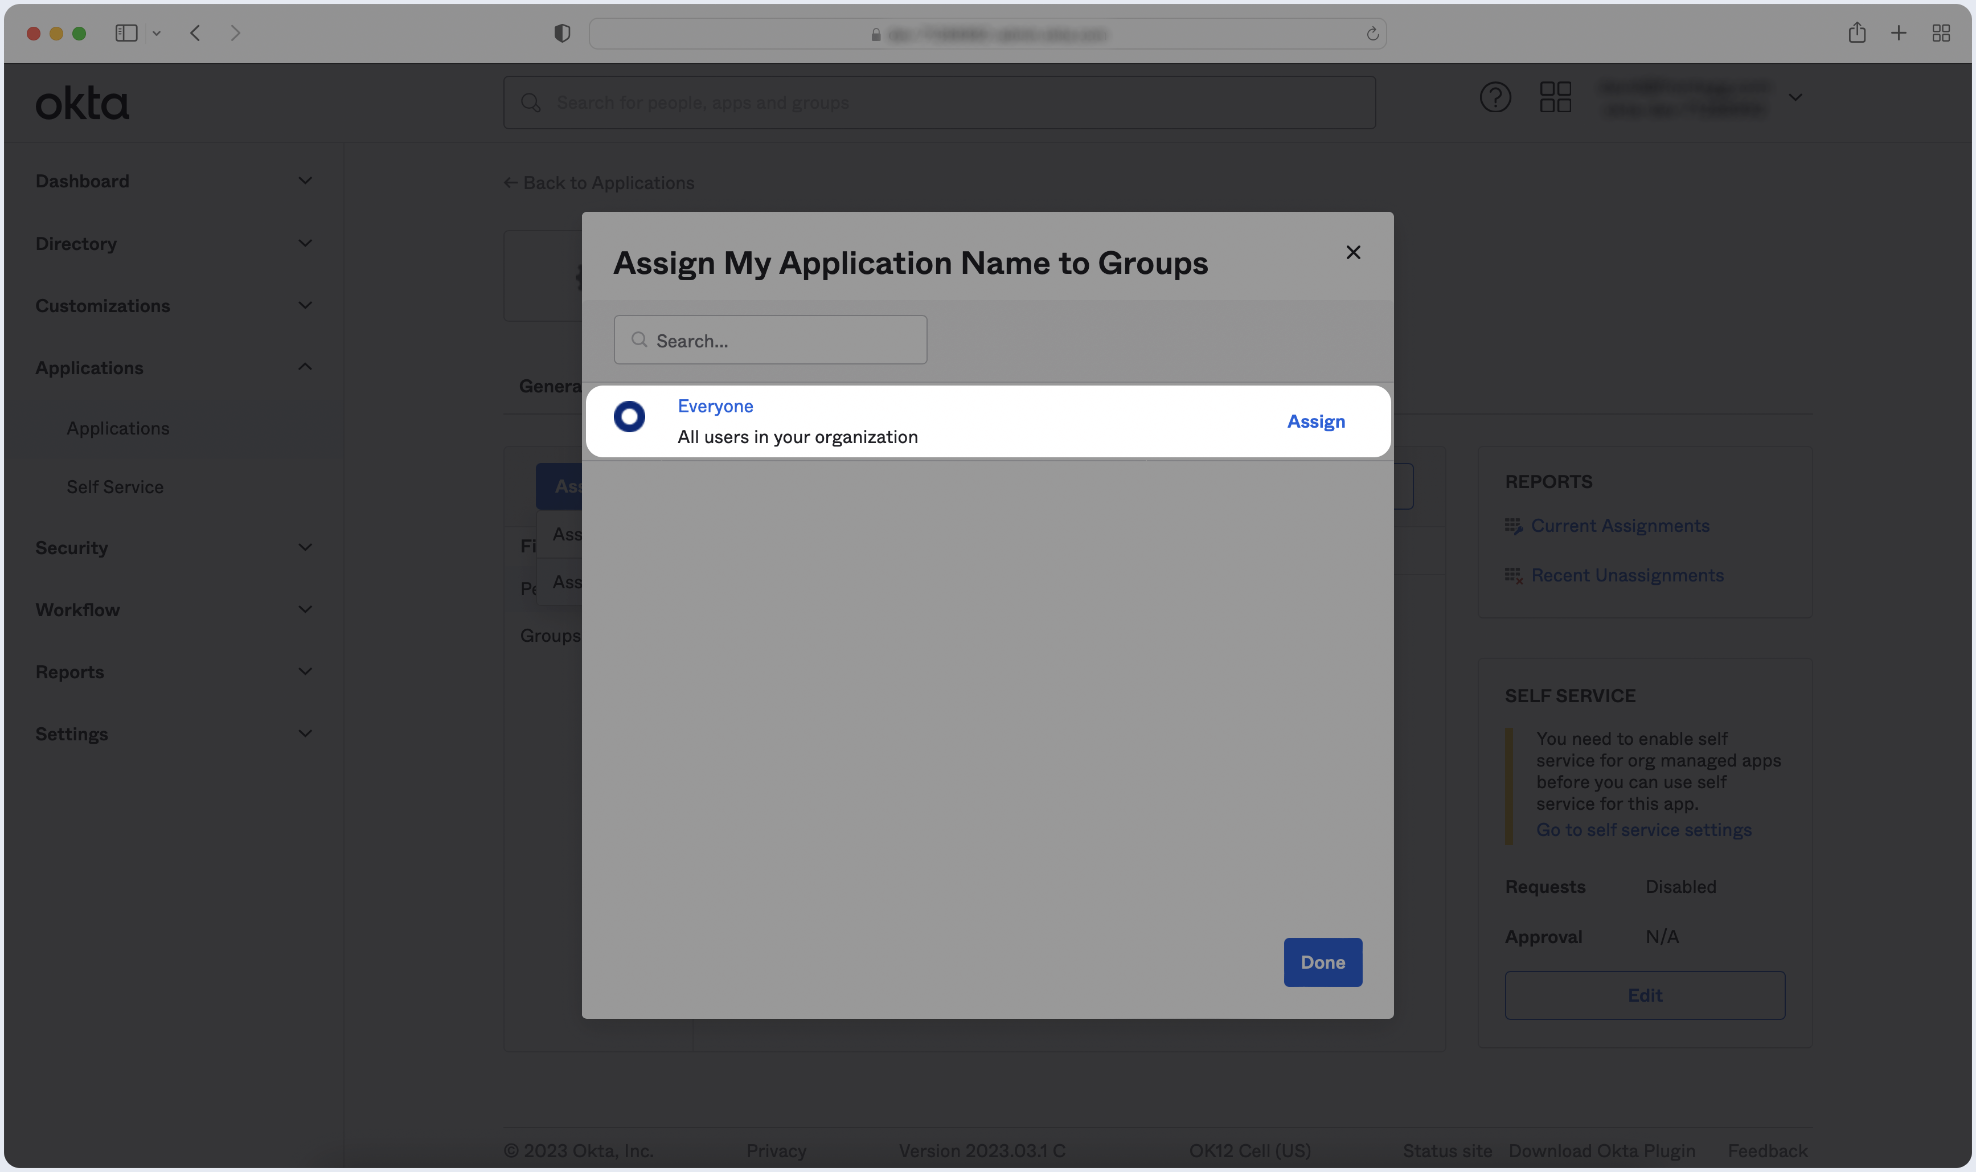Collapse the Applications sidebar section

(305, 367)
